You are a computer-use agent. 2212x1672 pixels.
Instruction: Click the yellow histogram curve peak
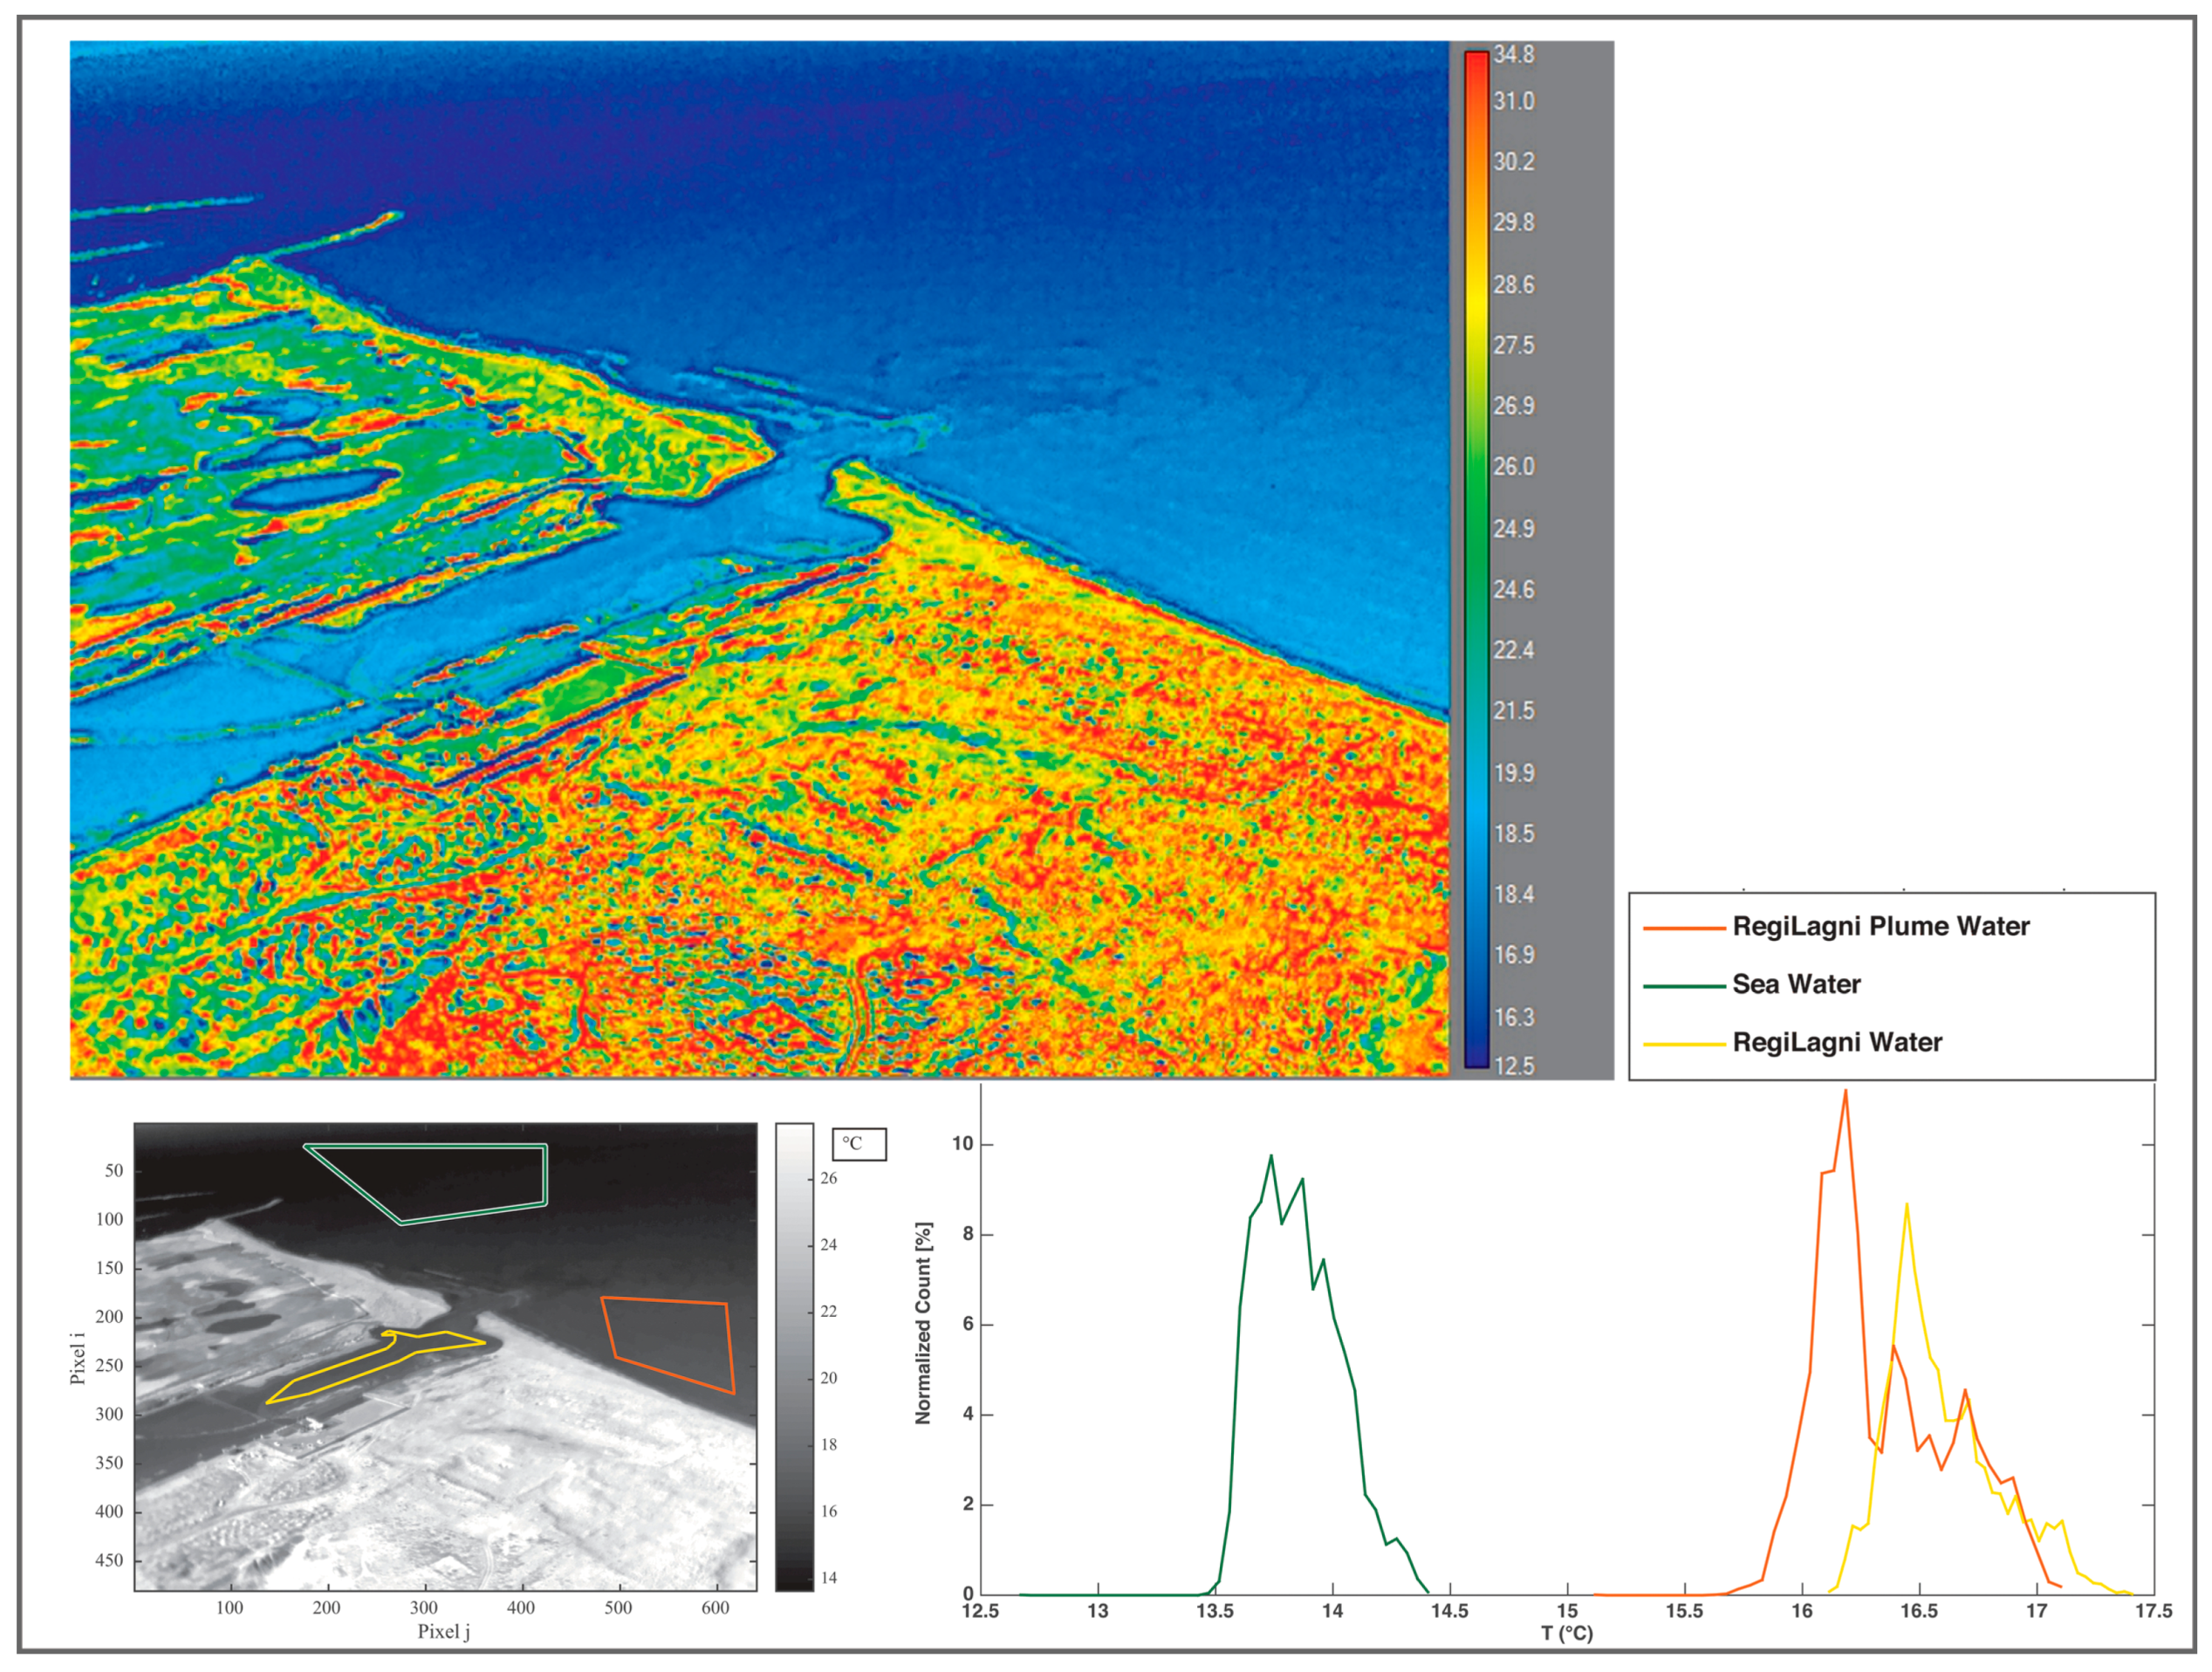(1907, 1204)
